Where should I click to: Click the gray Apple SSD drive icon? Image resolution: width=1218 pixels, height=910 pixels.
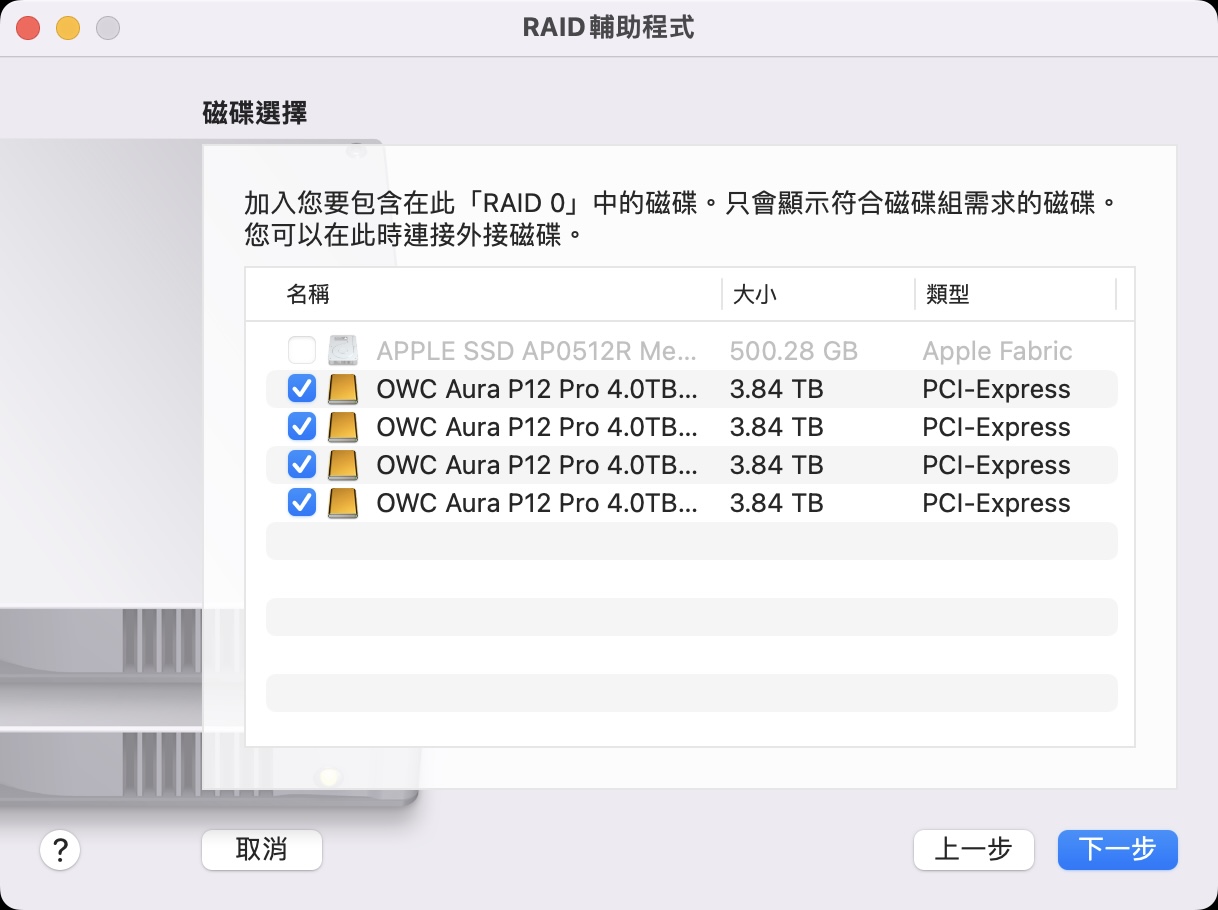click(342, 351)
